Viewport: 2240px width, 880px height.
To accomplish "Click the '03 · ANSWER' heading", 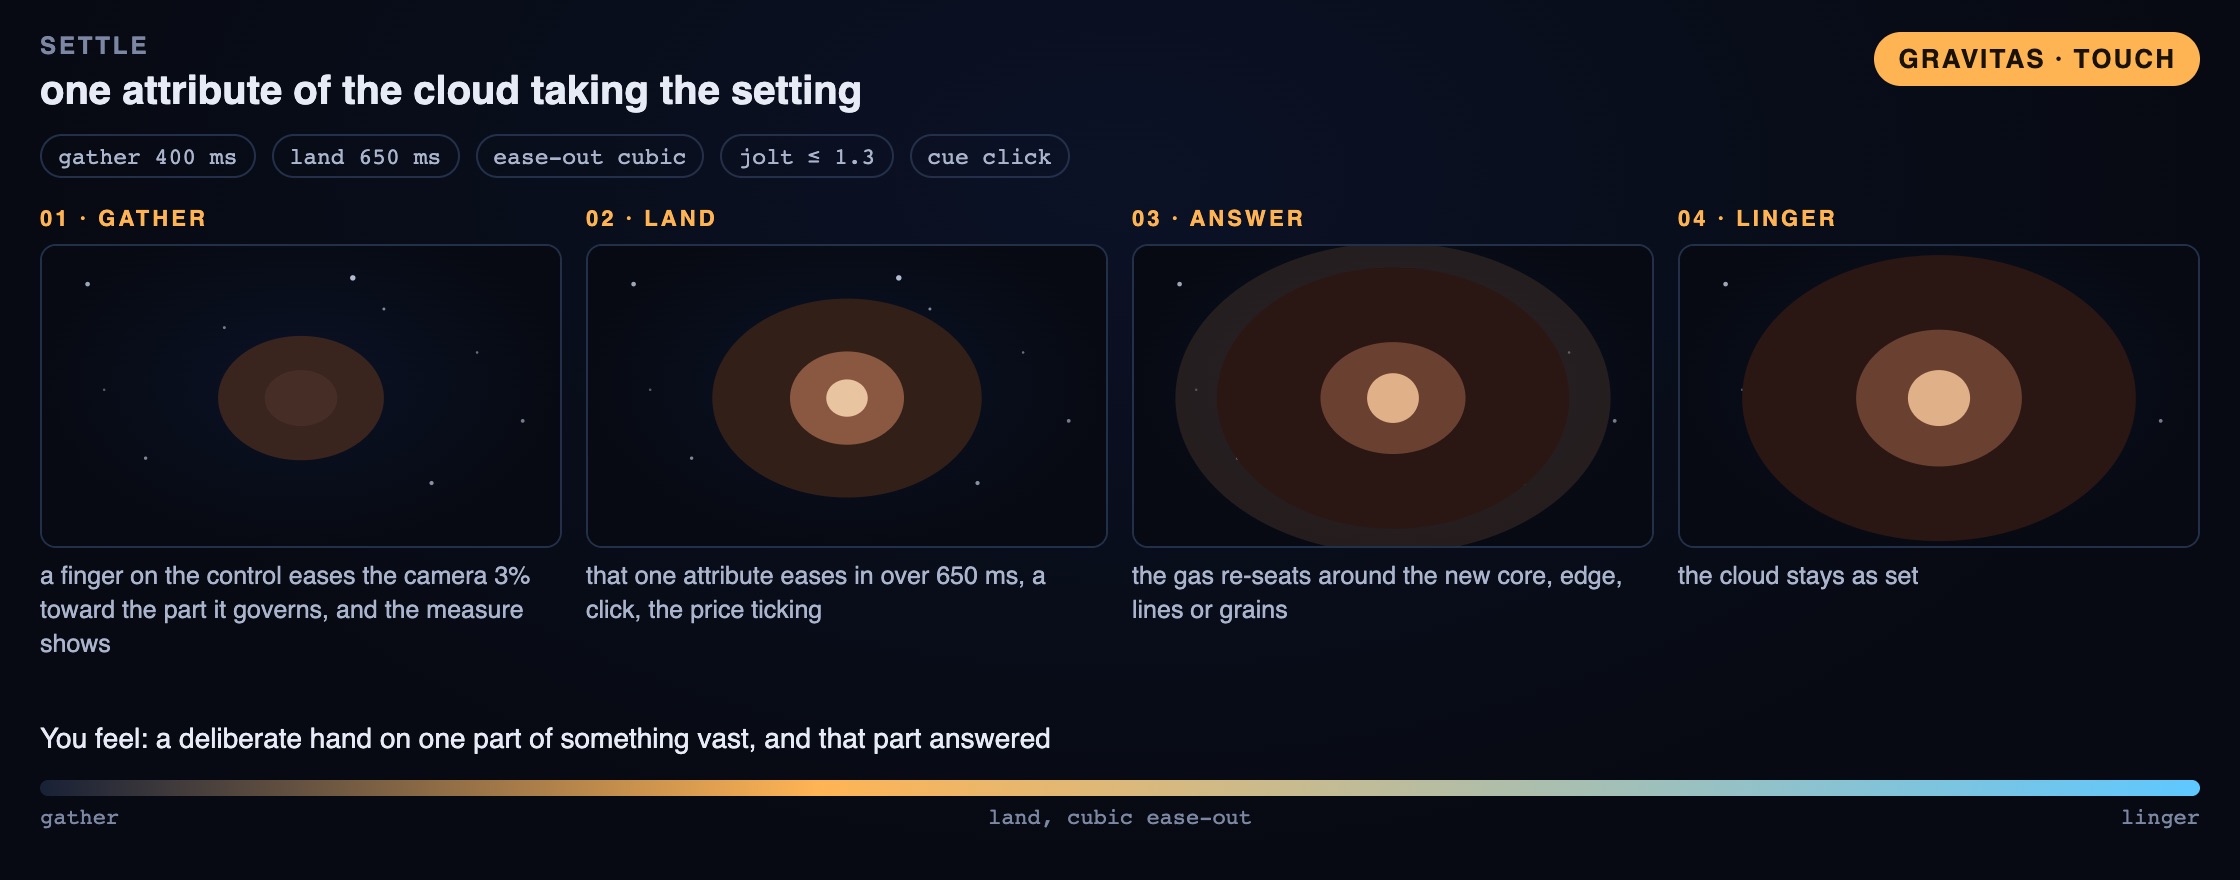I will tap(1218, 218).
